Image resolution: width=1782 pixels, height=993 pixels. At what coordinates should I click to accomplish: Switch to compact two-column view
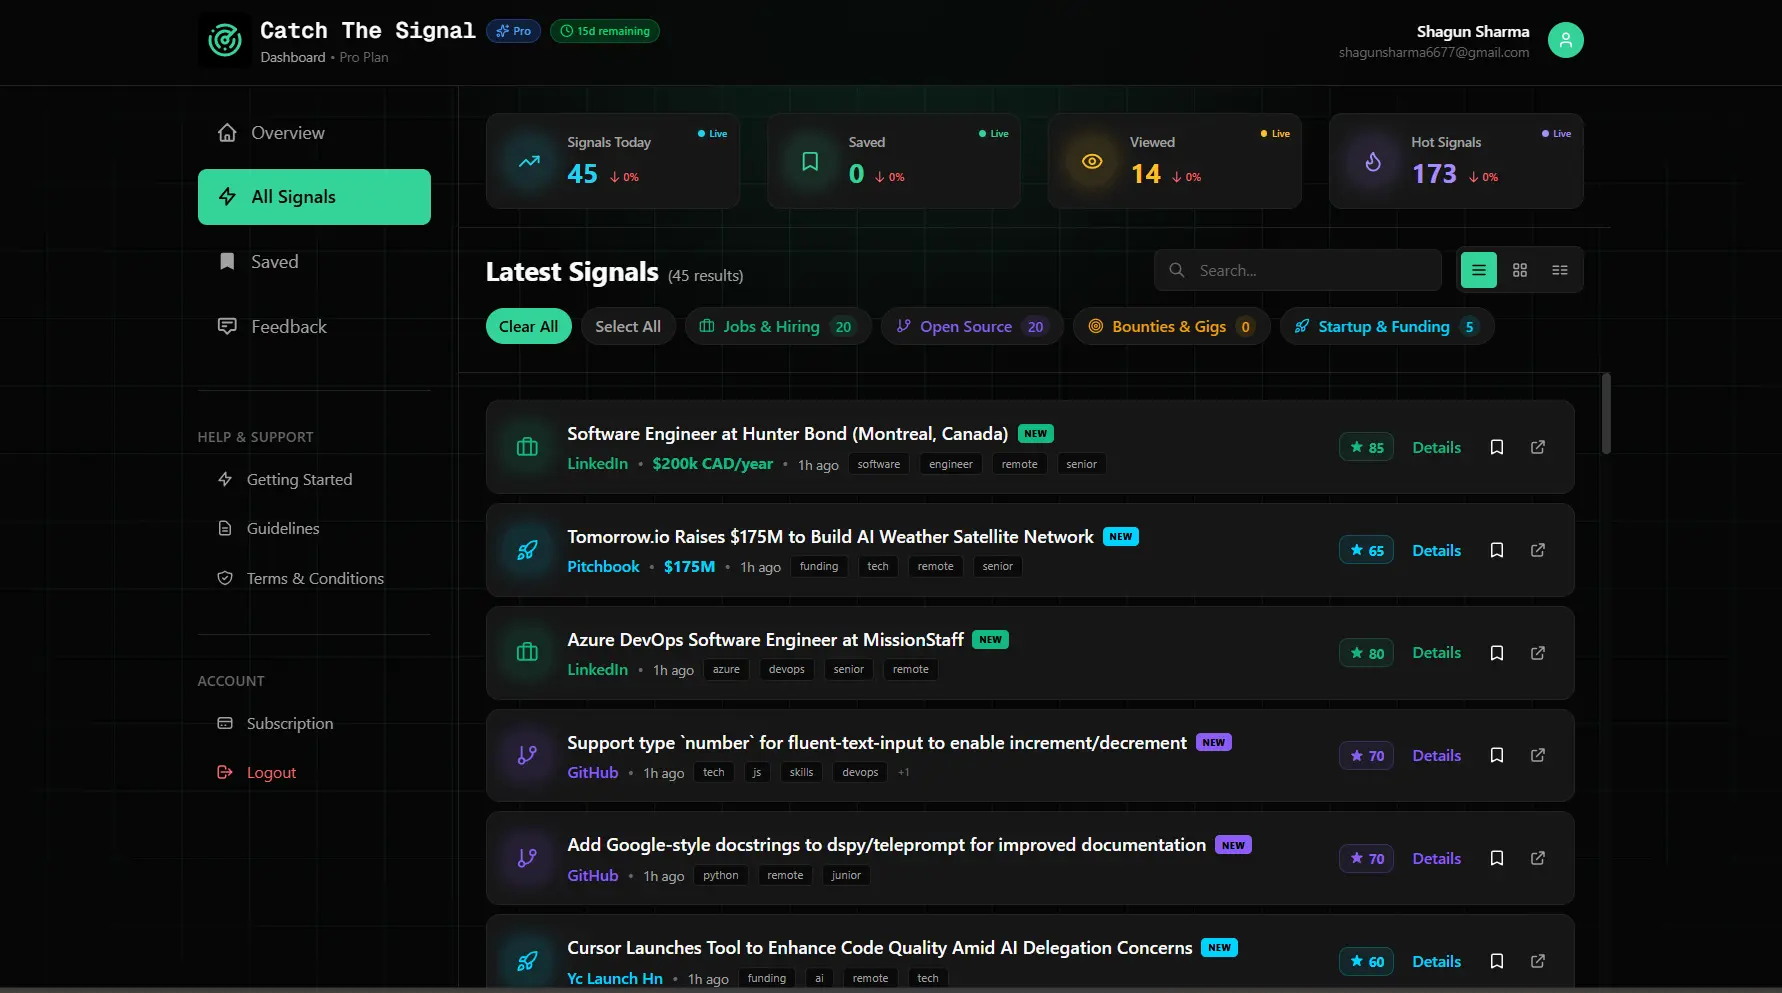tap(1559, 270)
